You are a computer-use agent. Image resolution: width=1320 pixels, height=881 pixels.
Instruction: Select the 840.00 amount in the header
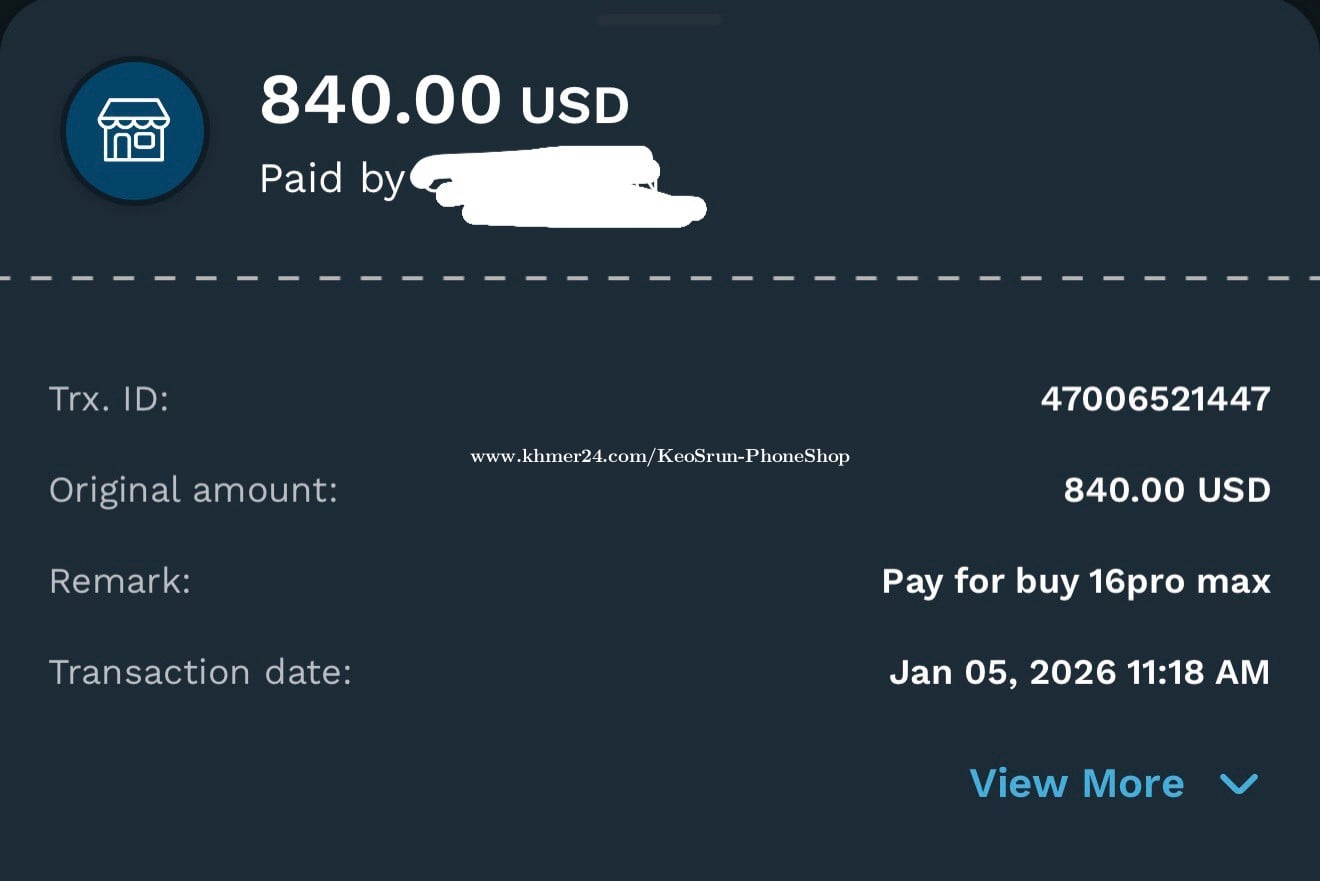(380, 100)
